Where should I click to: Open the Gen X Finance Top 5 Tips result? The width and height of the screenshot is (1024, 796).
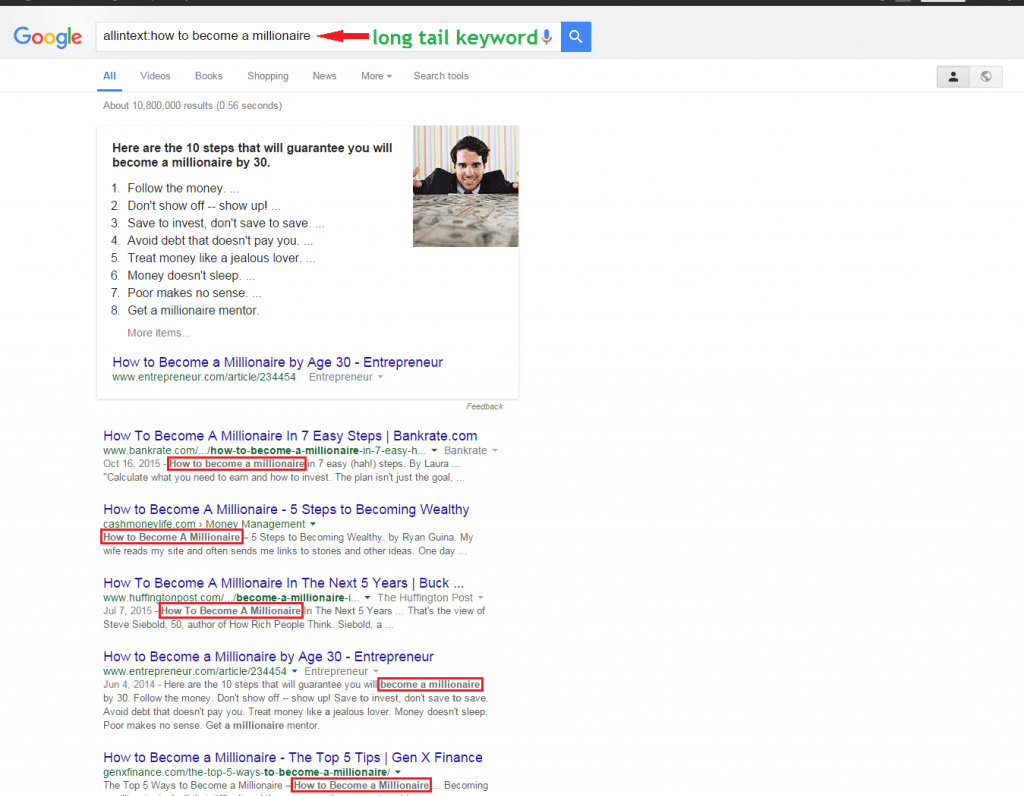(293, 757)
